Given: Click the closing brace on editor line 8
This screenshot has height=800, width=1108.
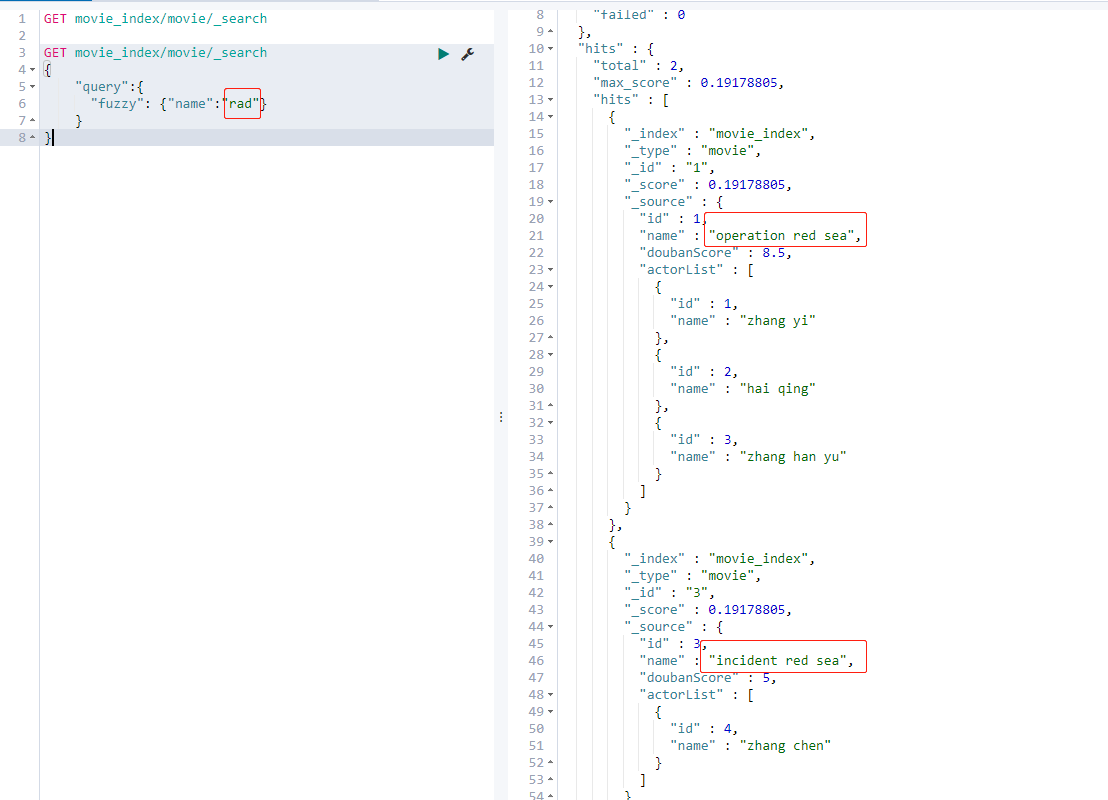Looking at the screenshot, I should 48,138.
